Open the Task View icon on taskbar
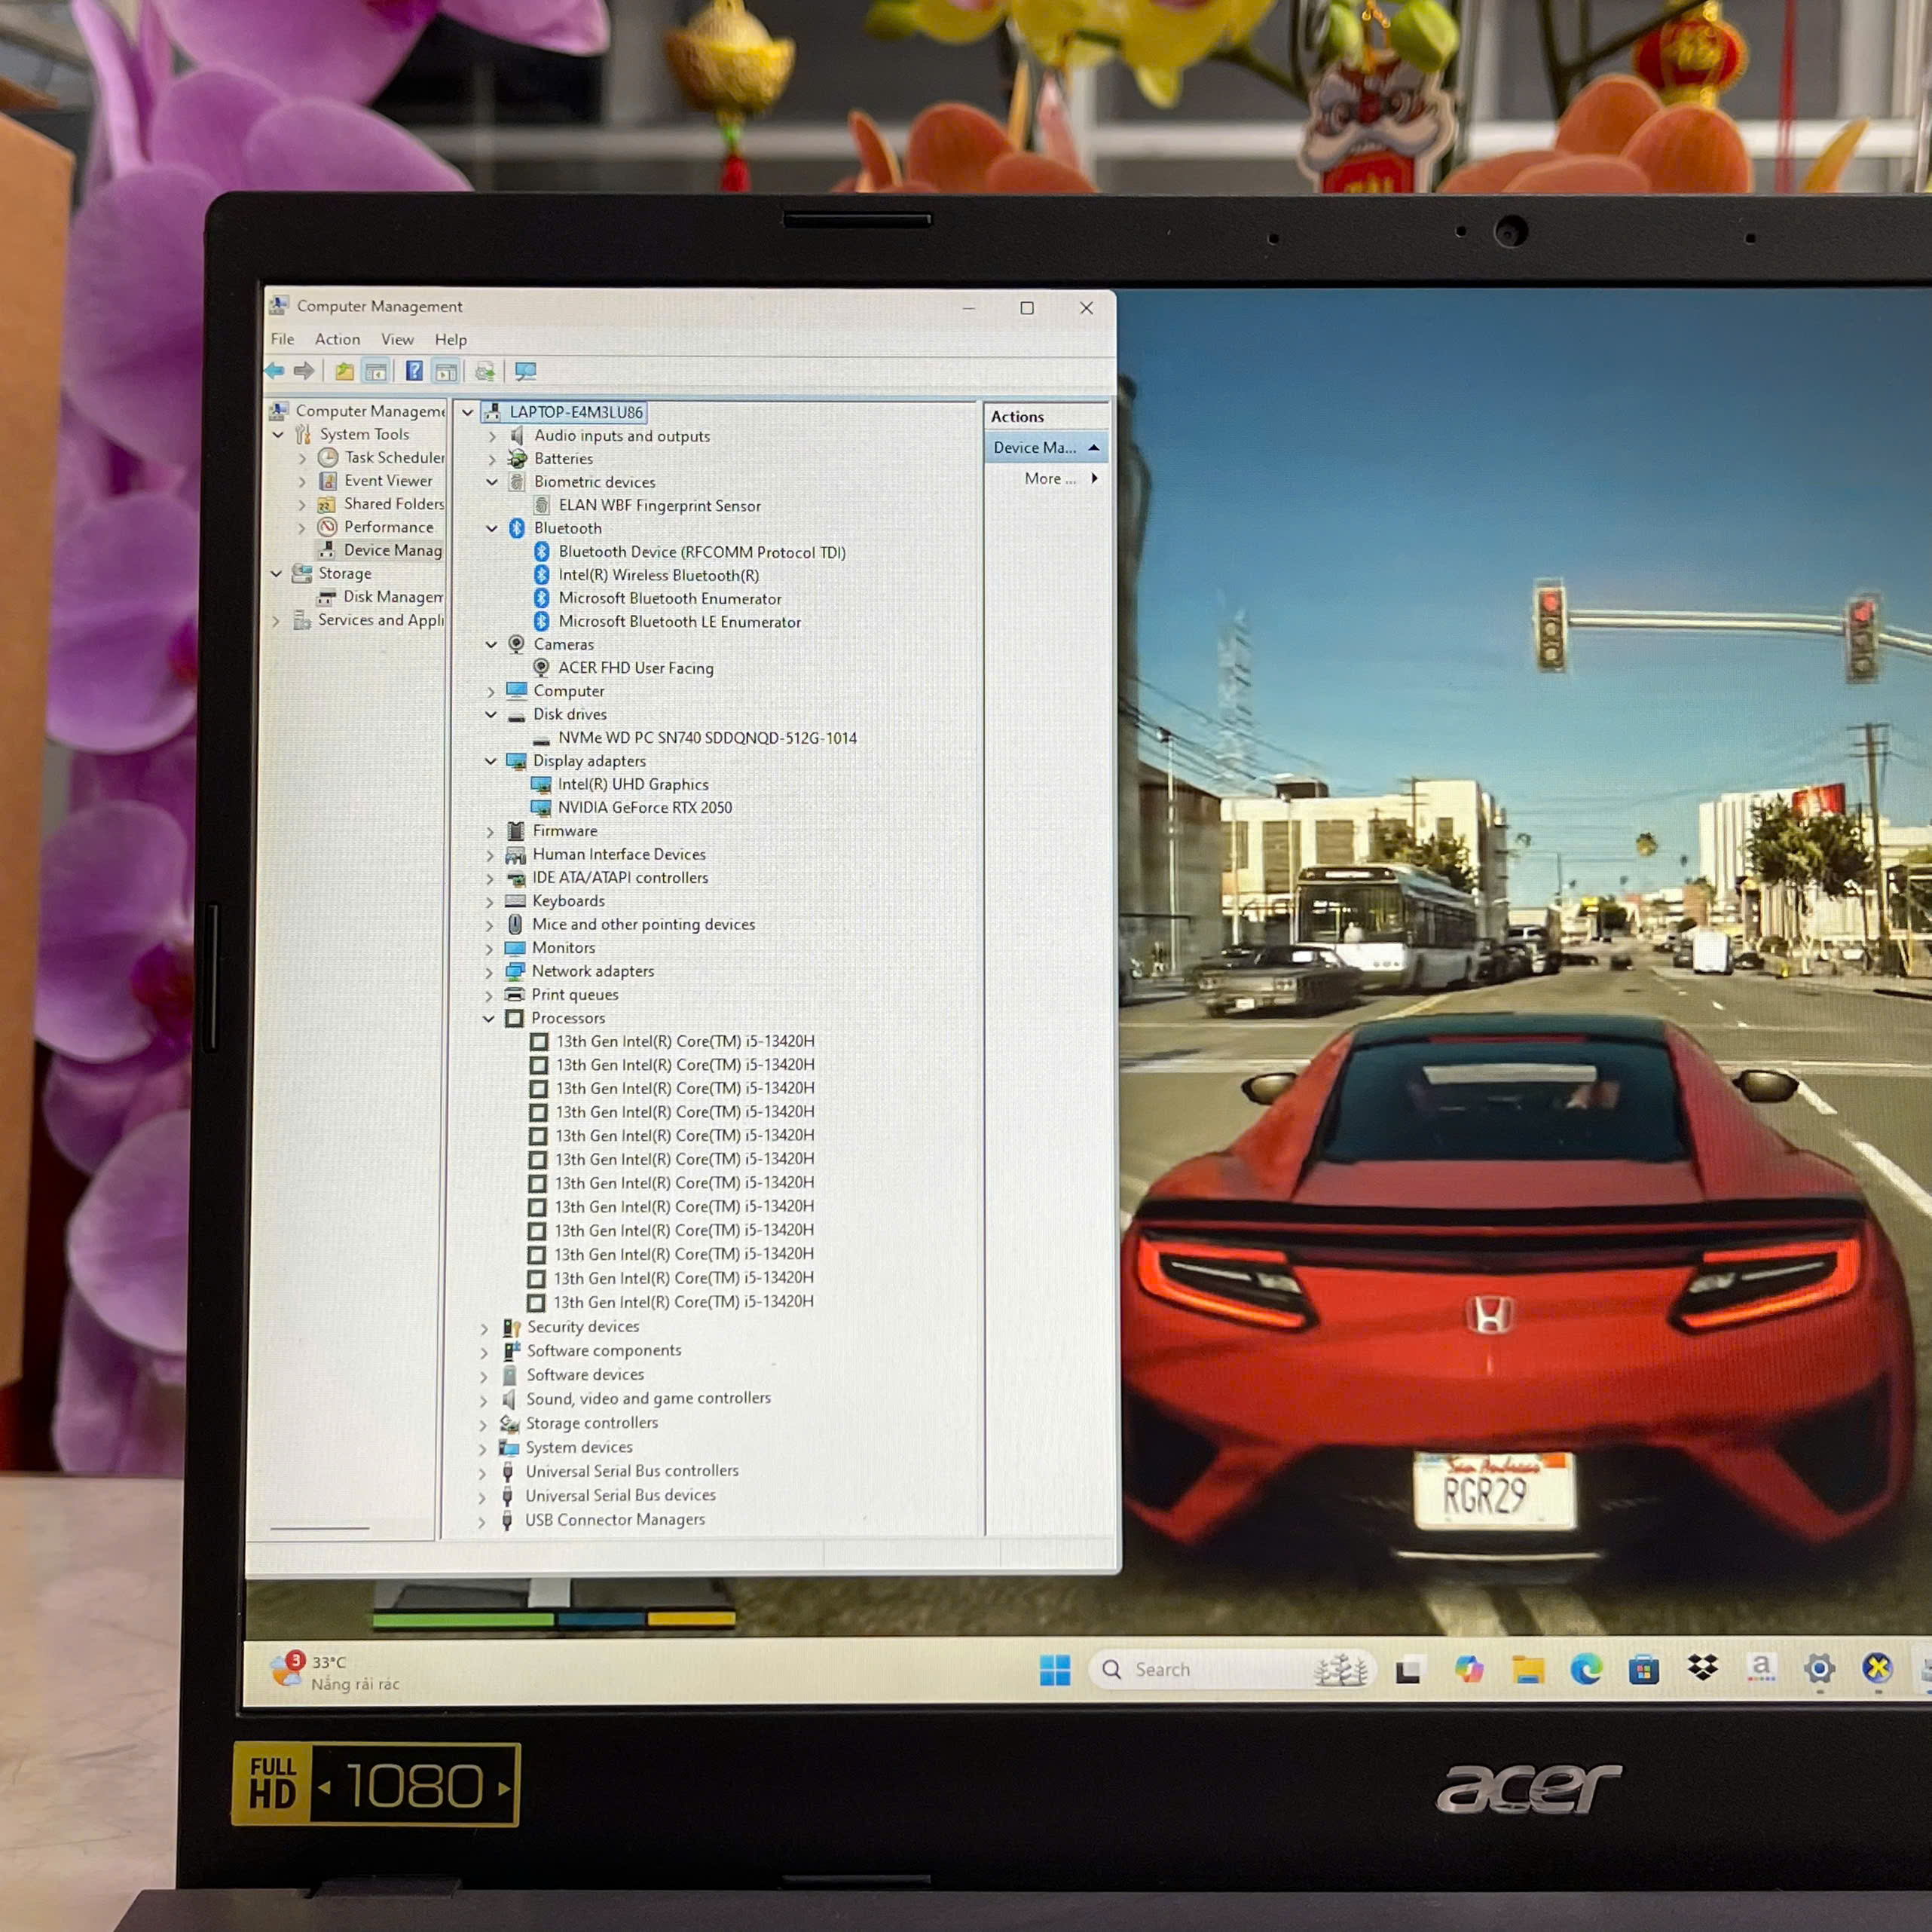This screenshot has width=1932, height=1932. click(x=1408, y=1670)
